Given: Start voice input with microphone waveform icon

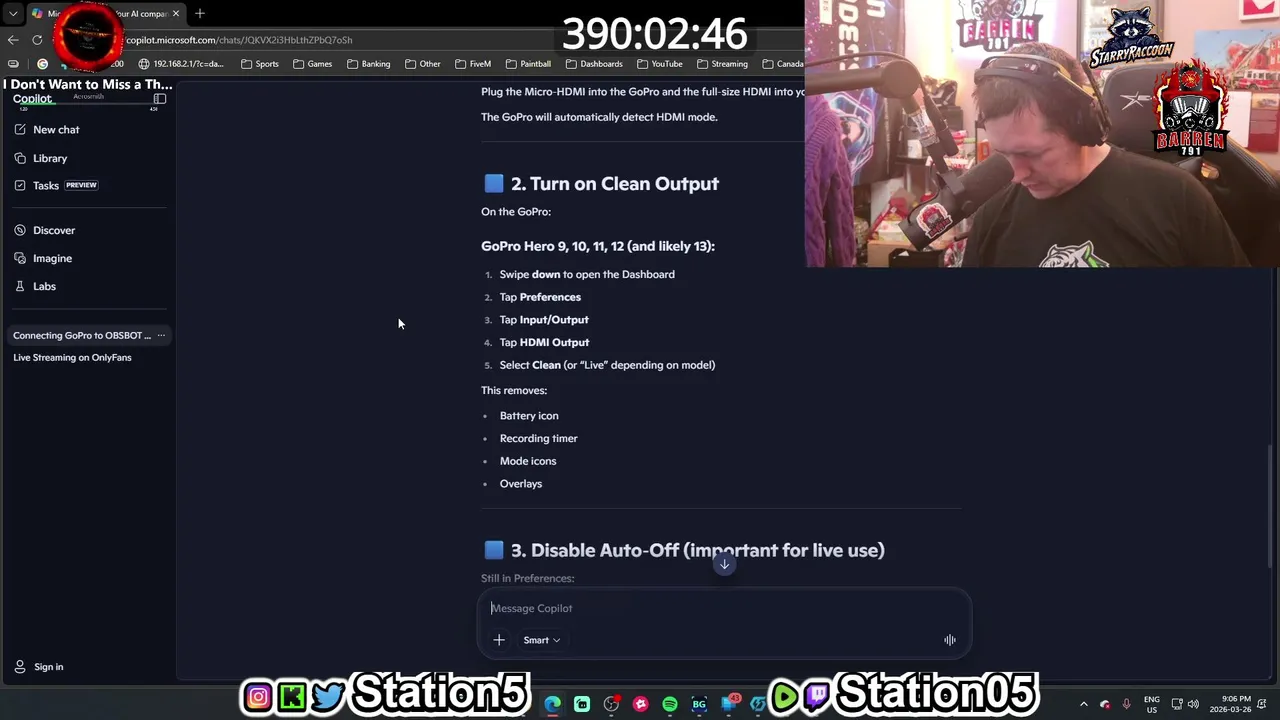Looking at the screenshot, I should (x=949, y=640).
